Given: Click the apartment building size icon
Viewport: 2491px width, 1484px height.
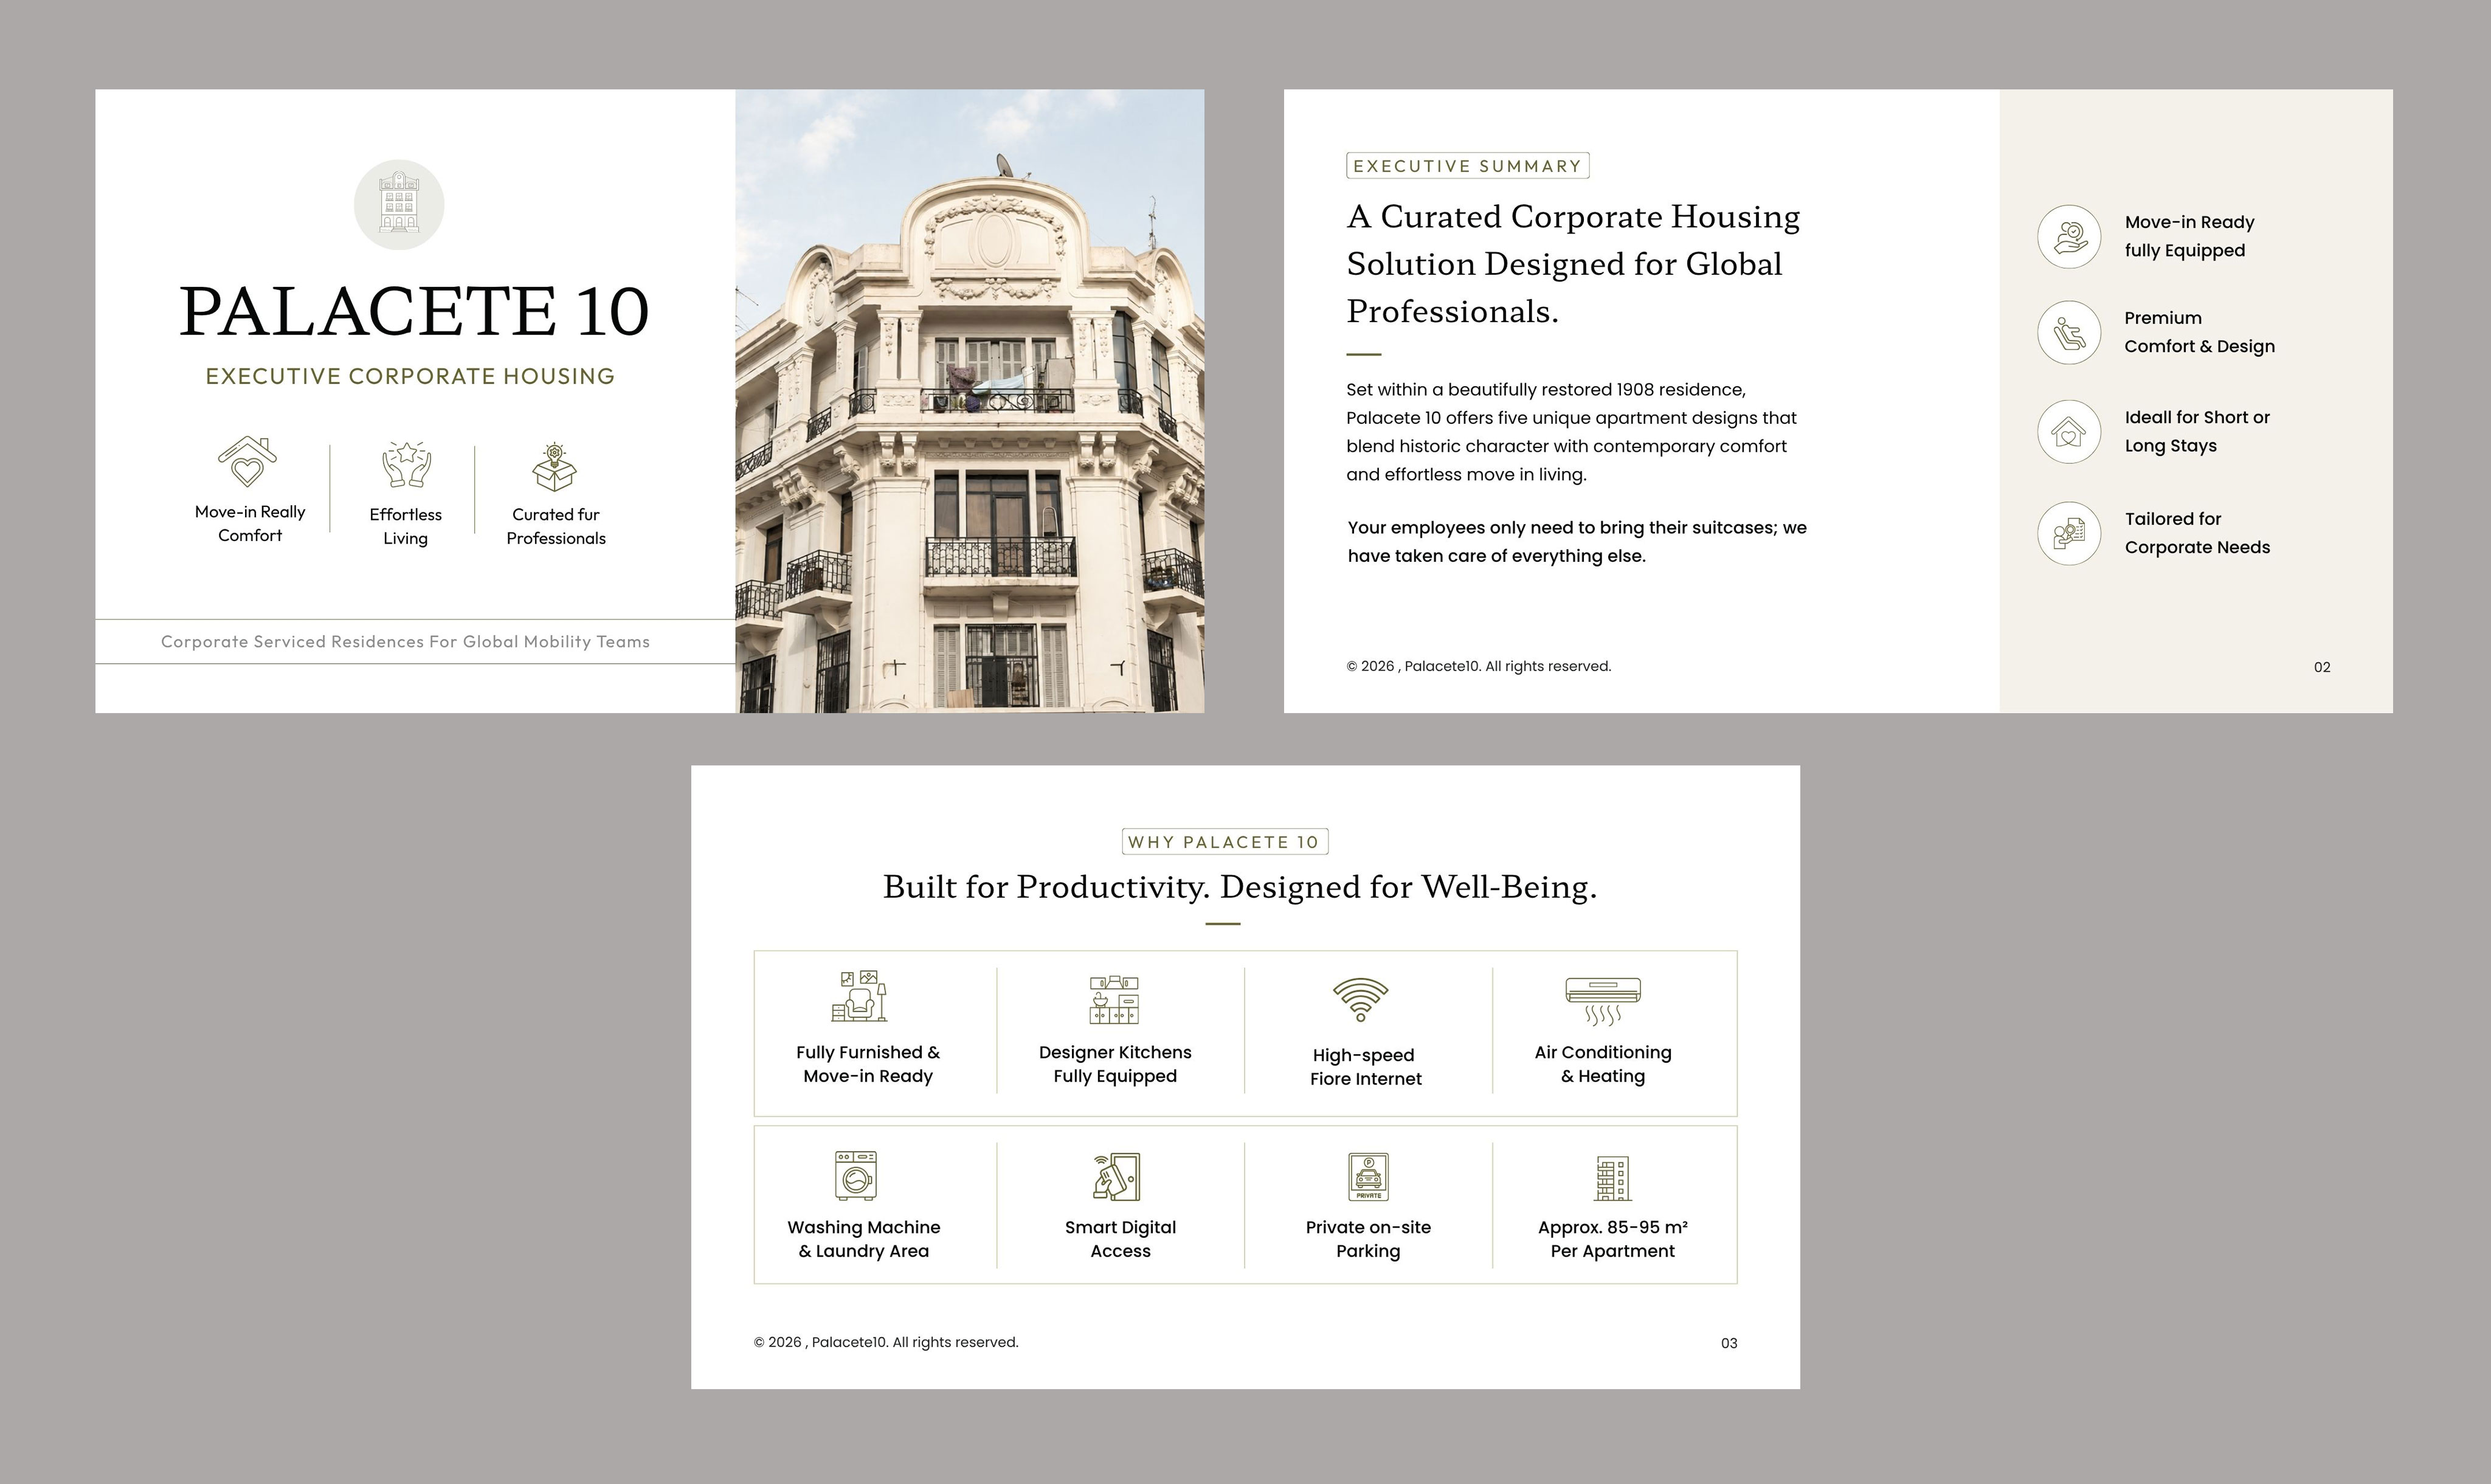Looking at the screenshot, I should click(x=1612, y=1178).
